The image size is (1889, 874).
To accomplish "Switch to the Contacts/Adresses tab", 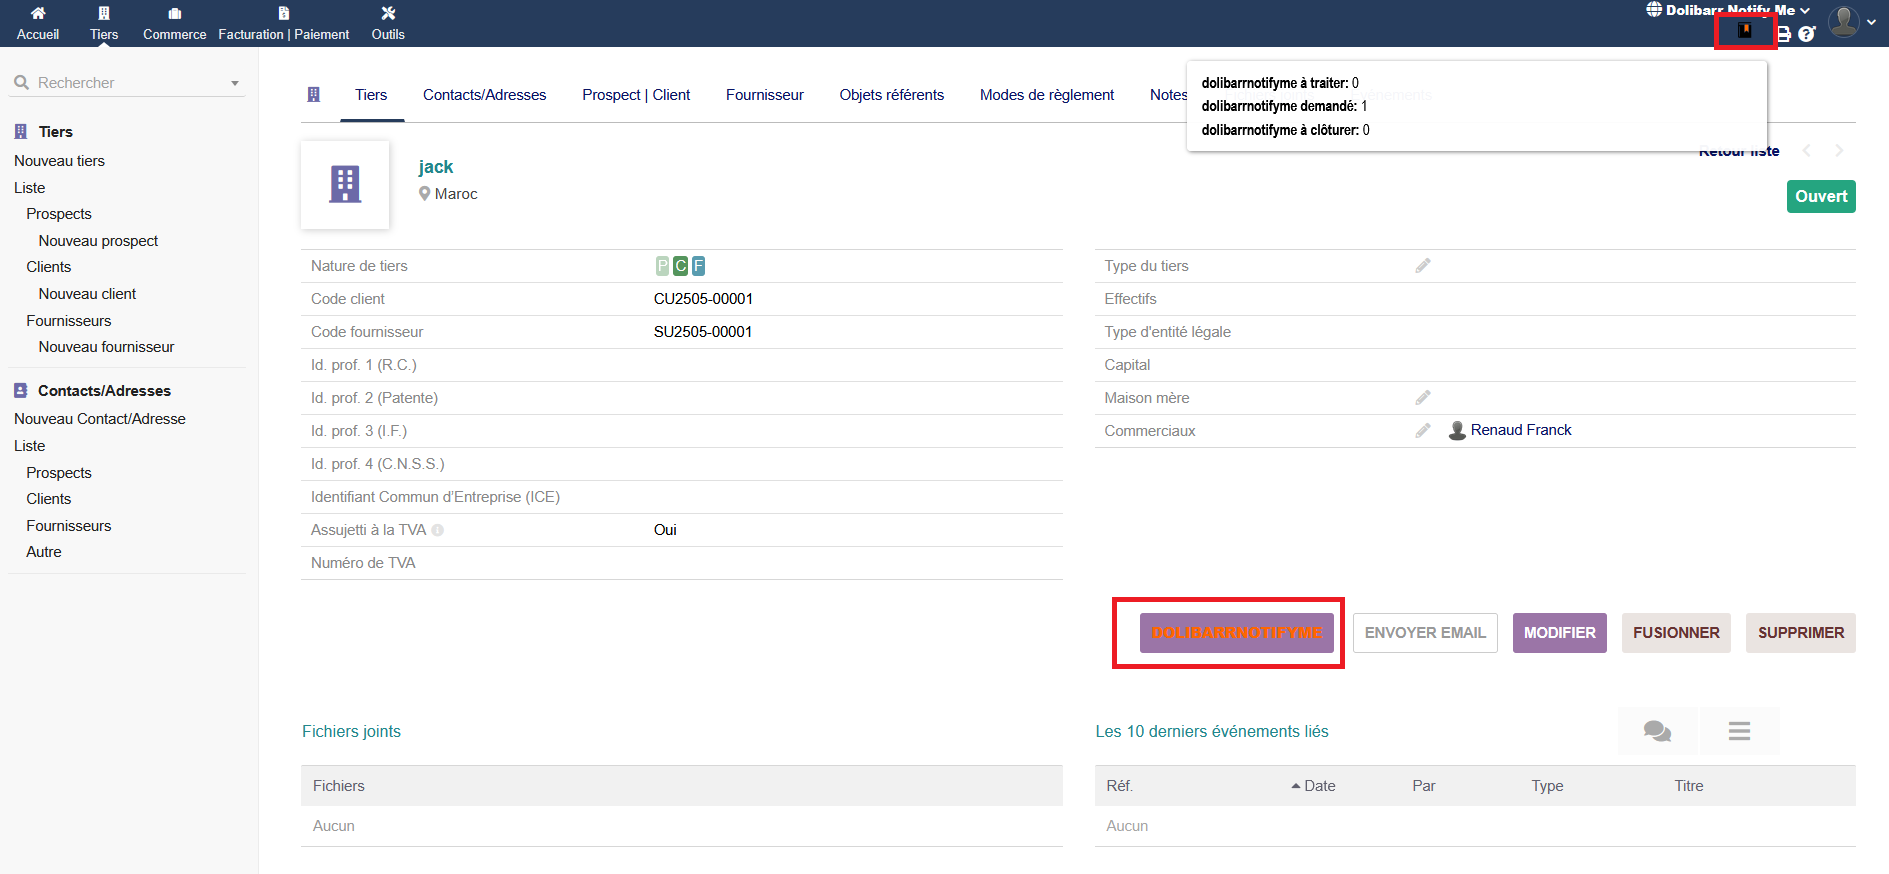I will [484, 95].
